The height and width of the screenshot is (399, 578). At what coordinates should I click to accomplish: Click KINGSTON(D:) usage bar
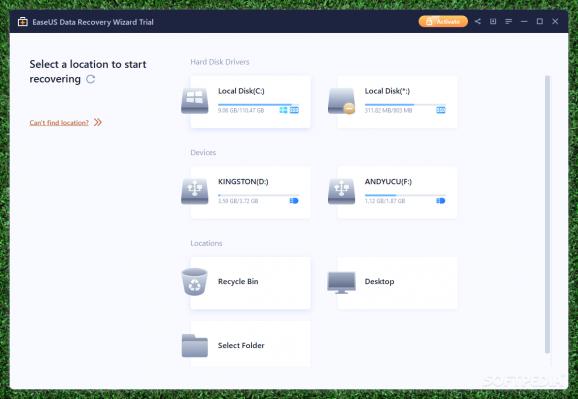258,195
